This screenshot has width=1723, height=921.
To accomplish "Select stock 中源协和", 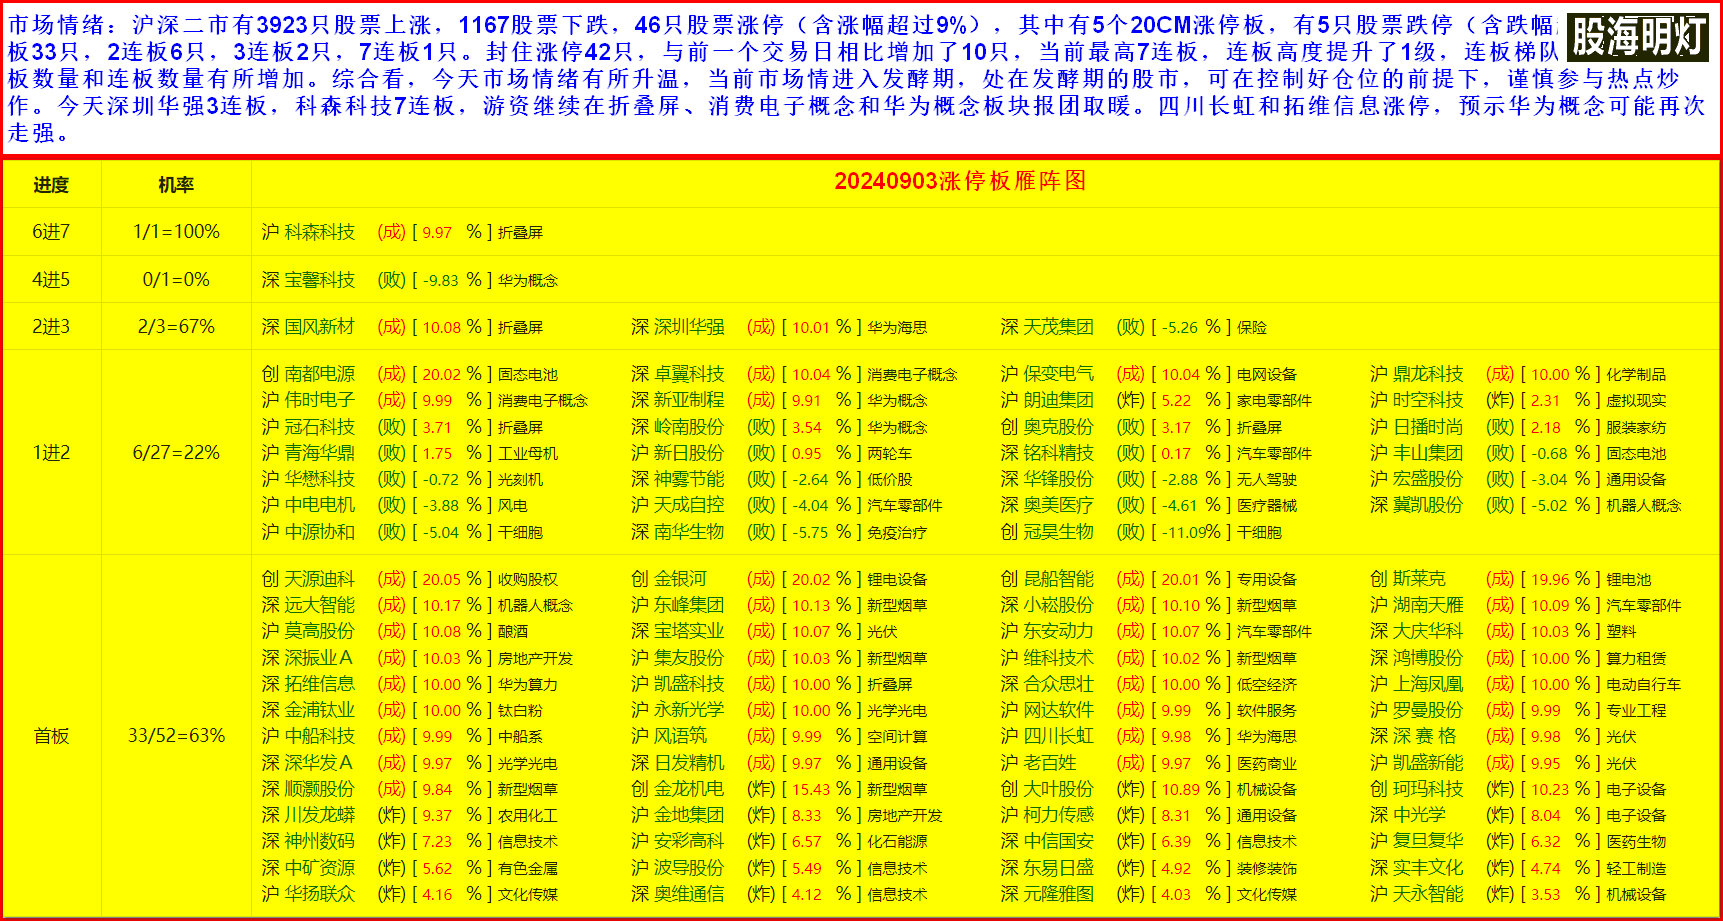I will (319, 532).
